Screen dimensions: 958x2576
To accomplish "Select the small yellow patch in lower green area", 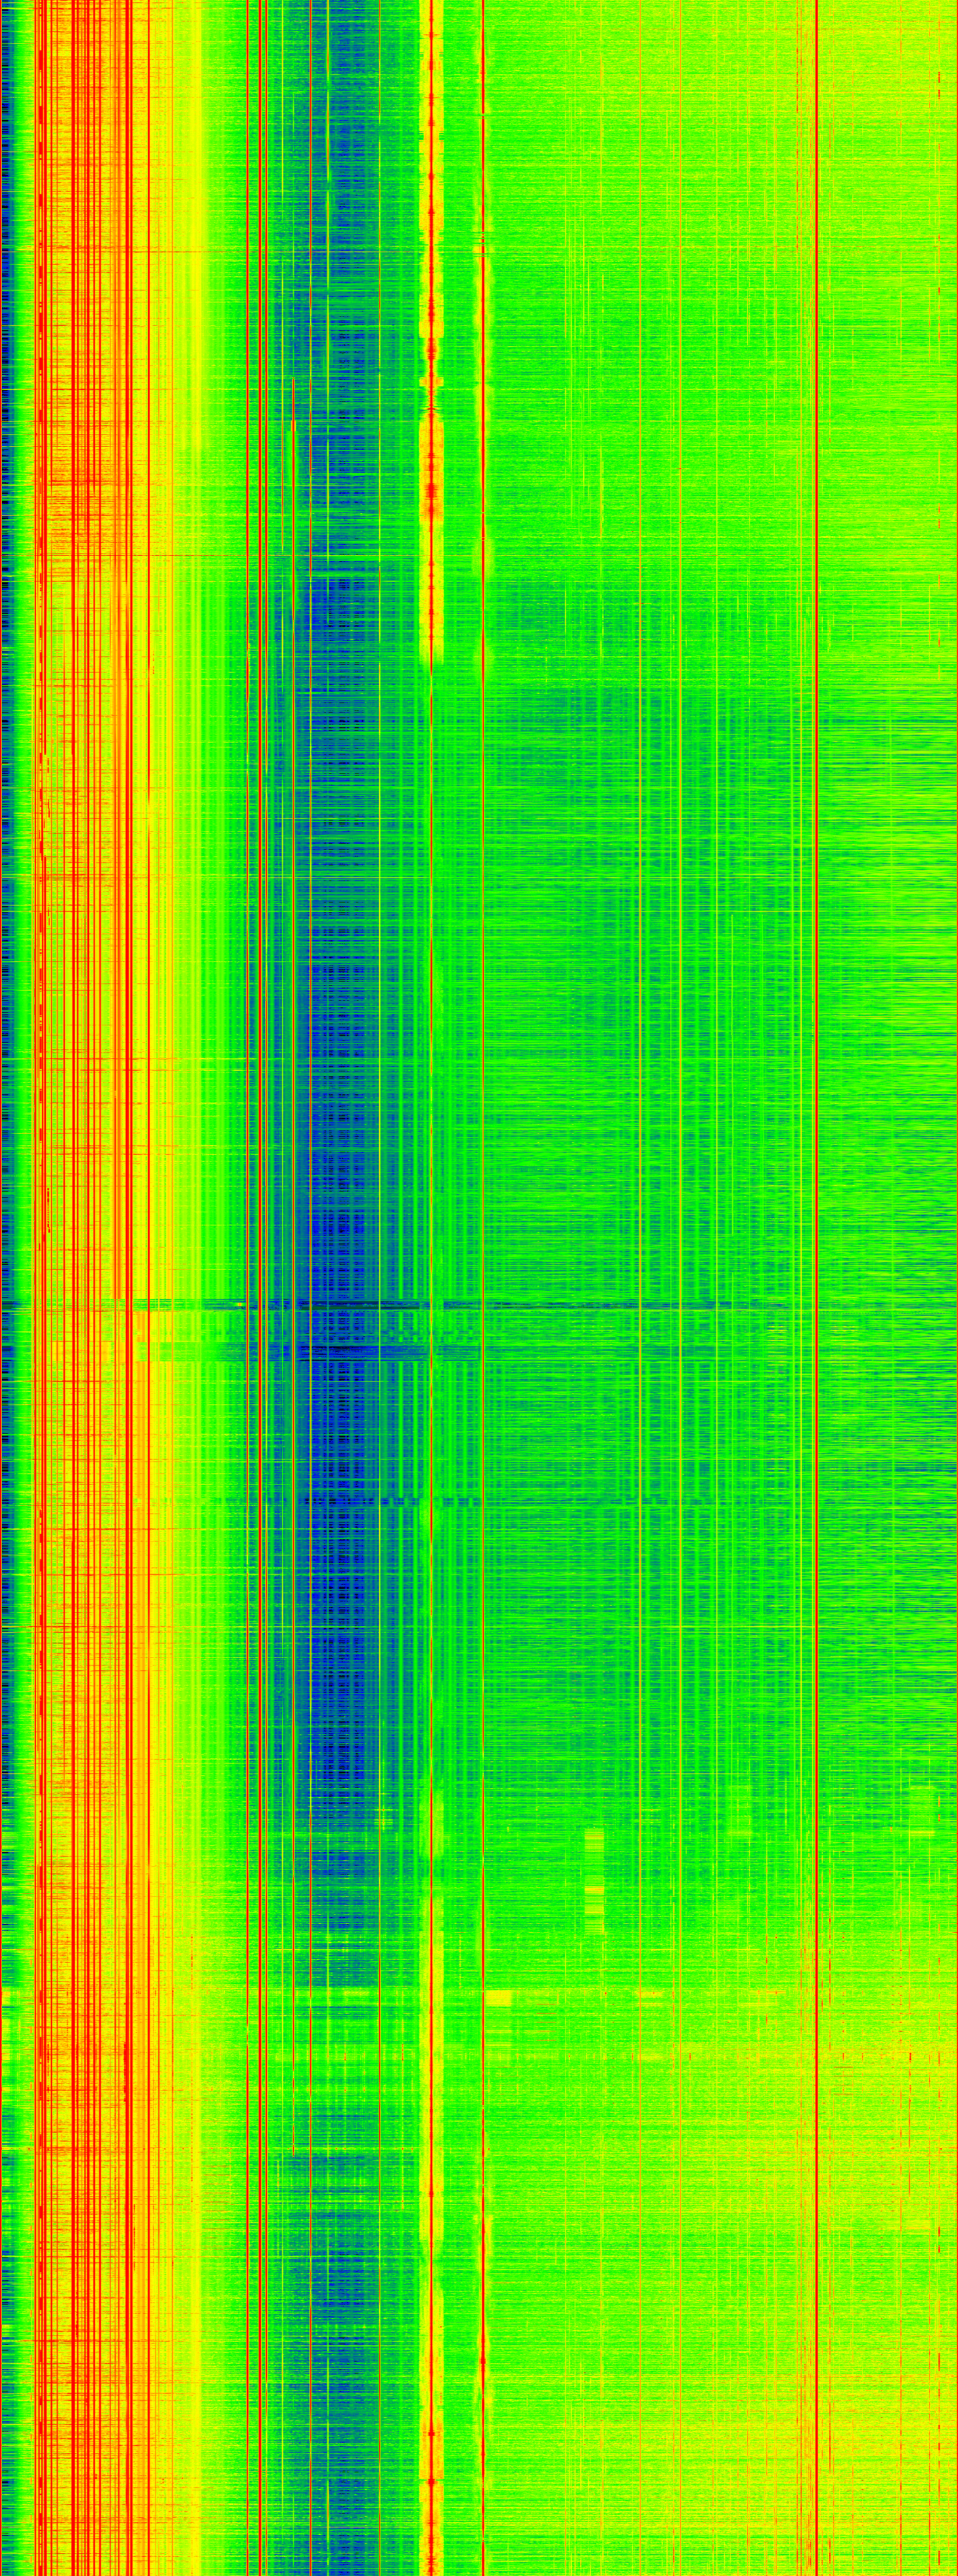I will (x=594, y=1890).
